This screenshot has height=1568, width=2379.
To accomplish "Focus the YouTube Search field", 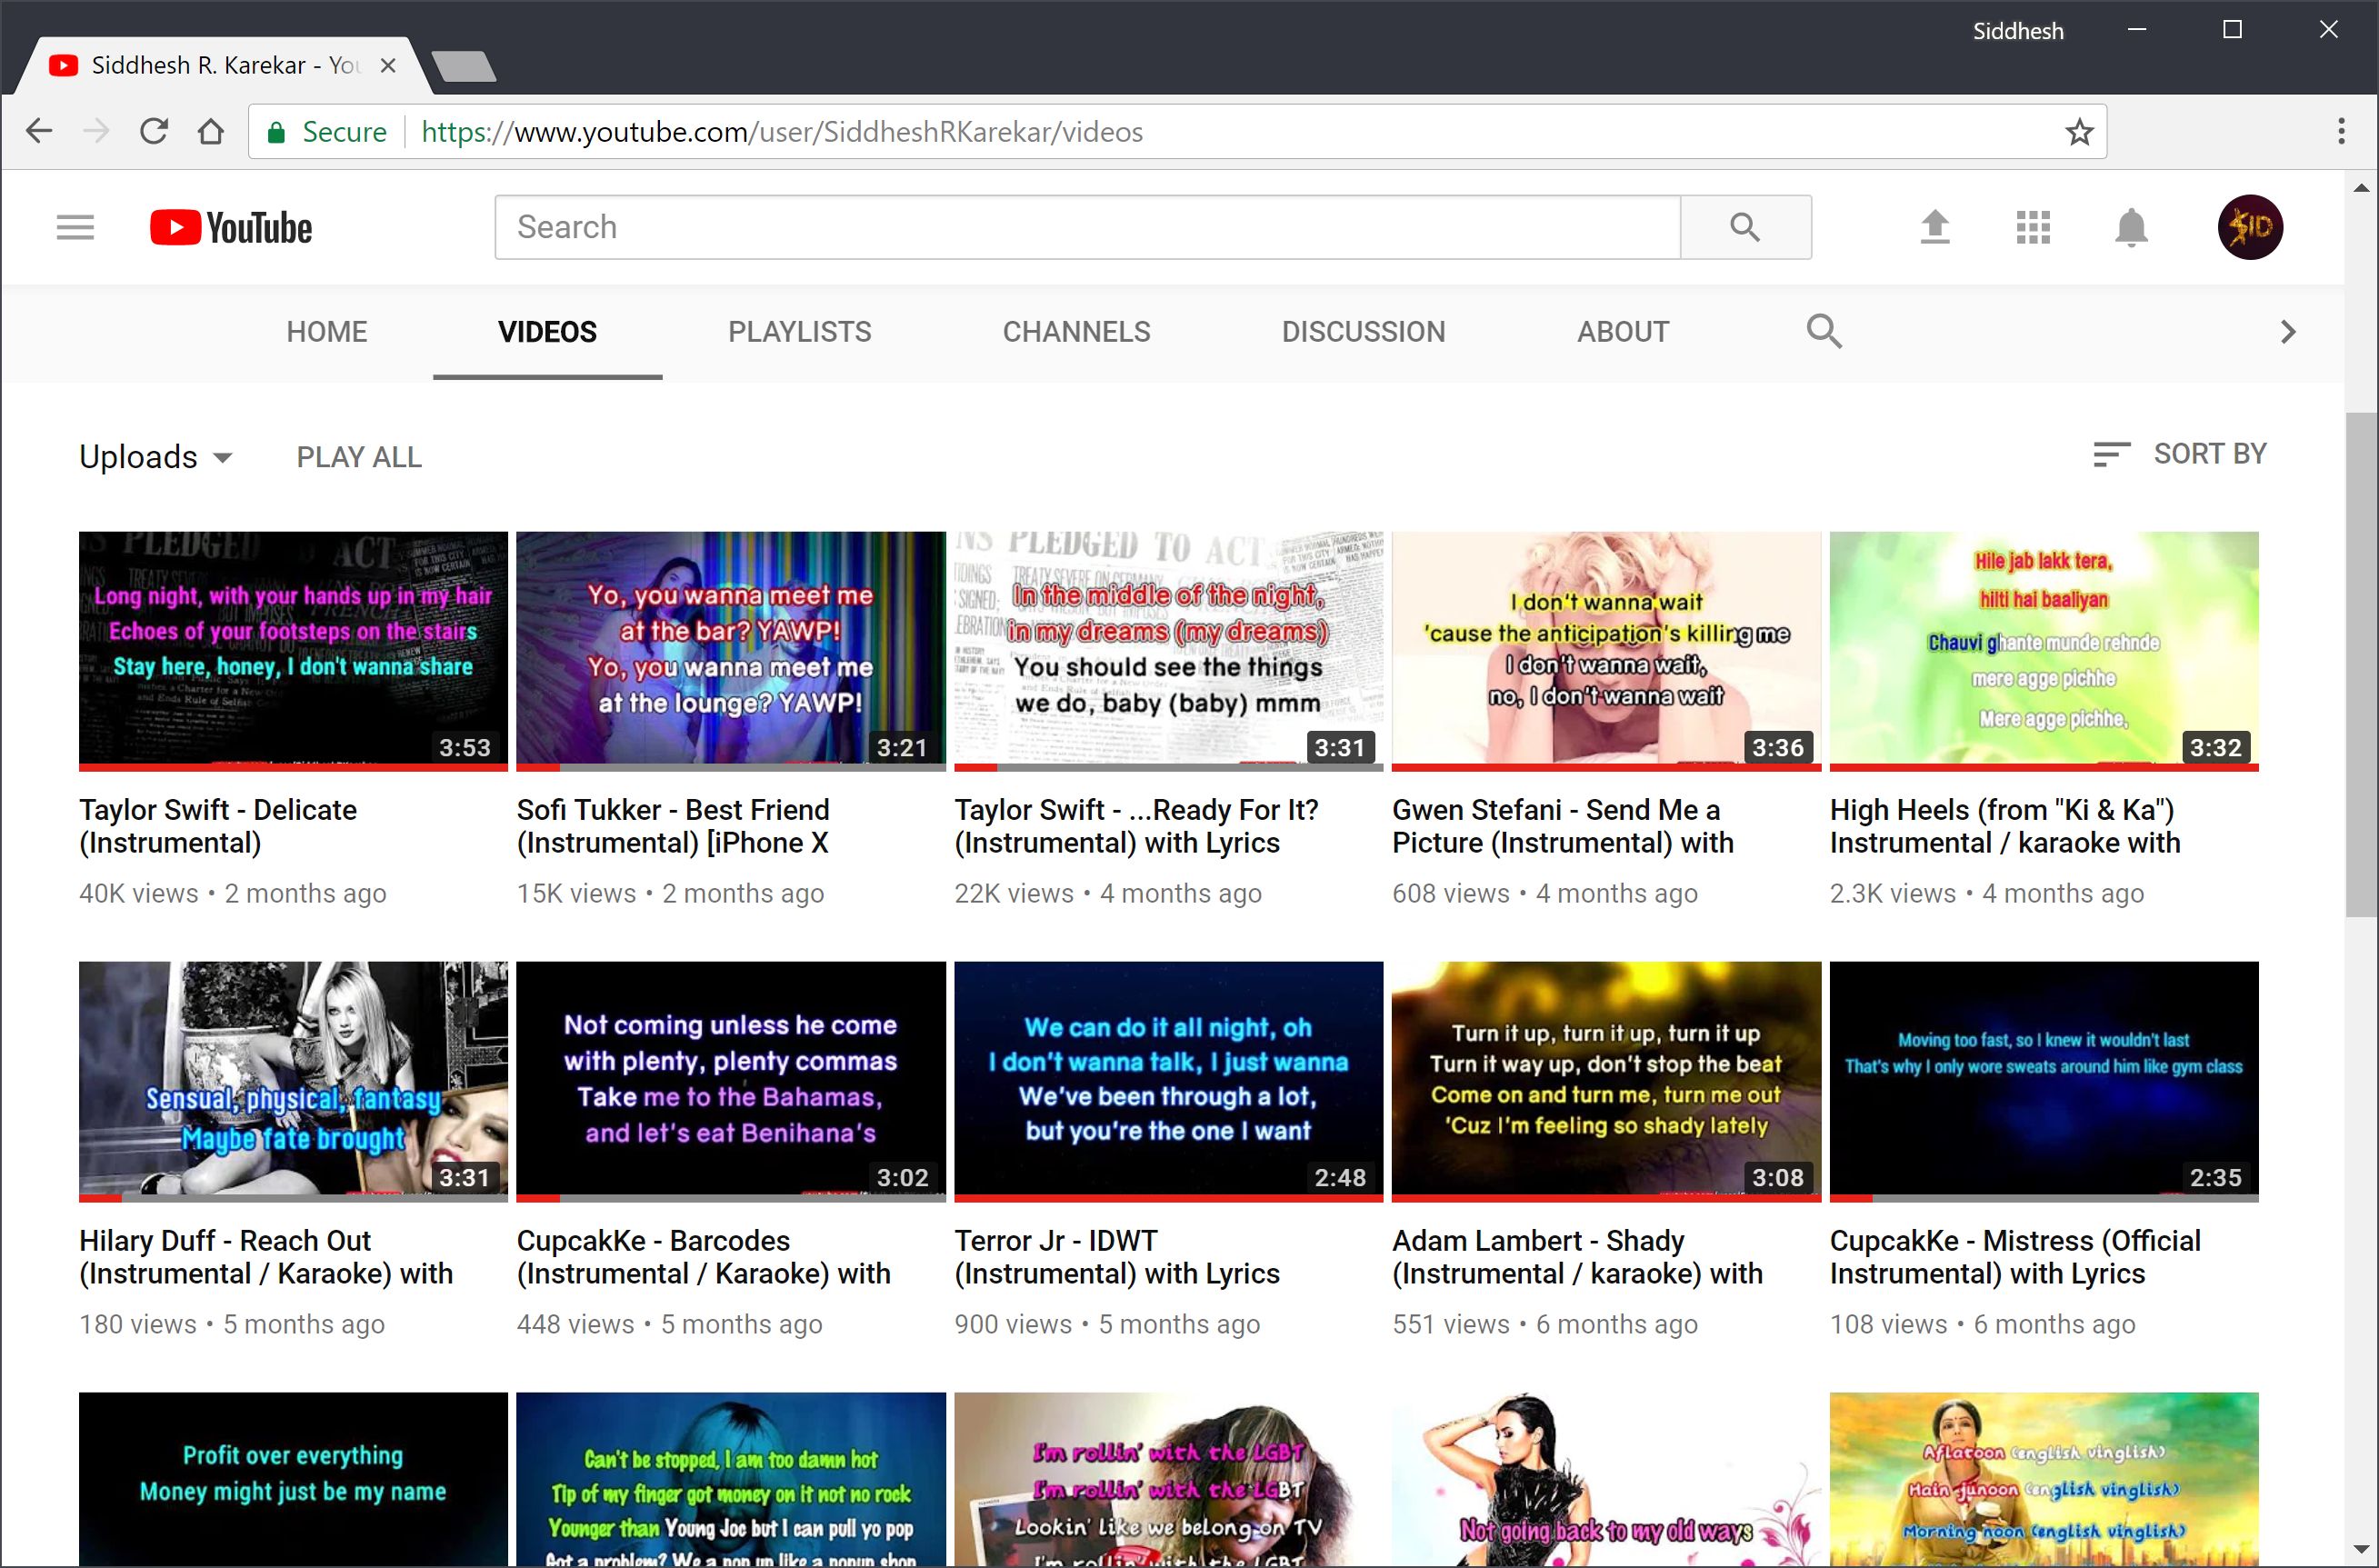I will click(1087, 227).
